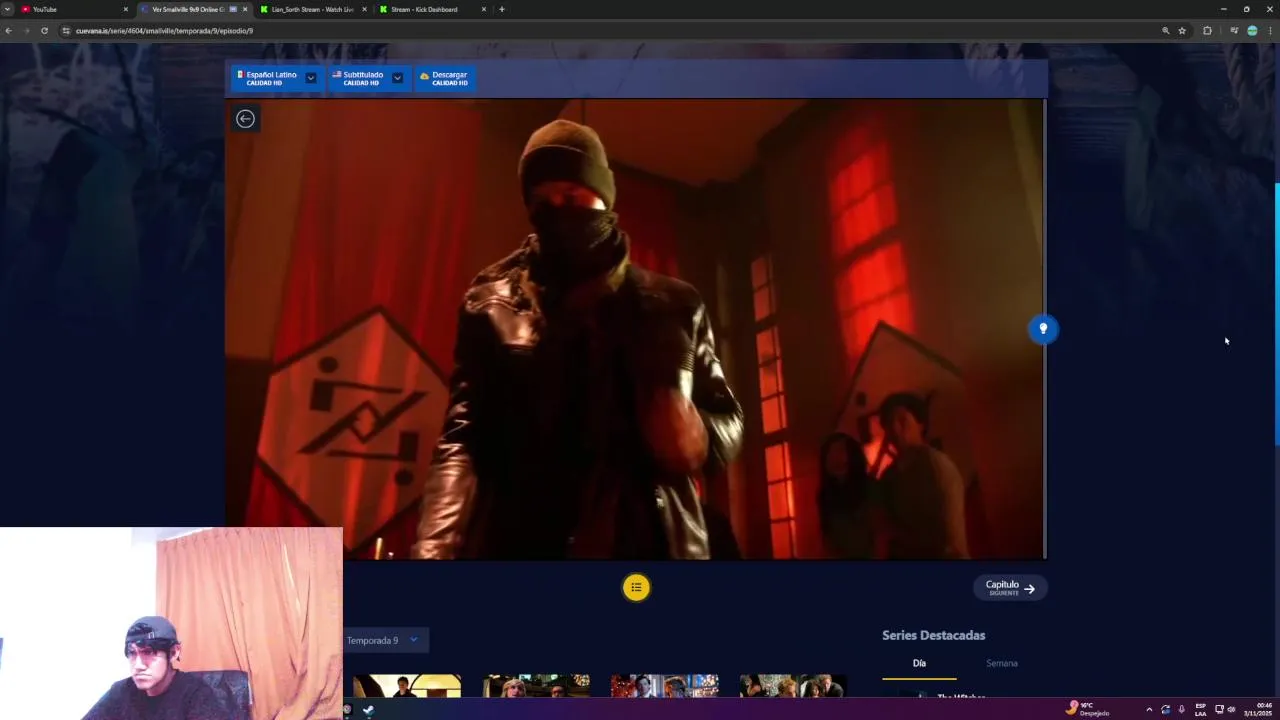
Task: Reload the page with the refresh icon
Action: (x=44, y=31)
